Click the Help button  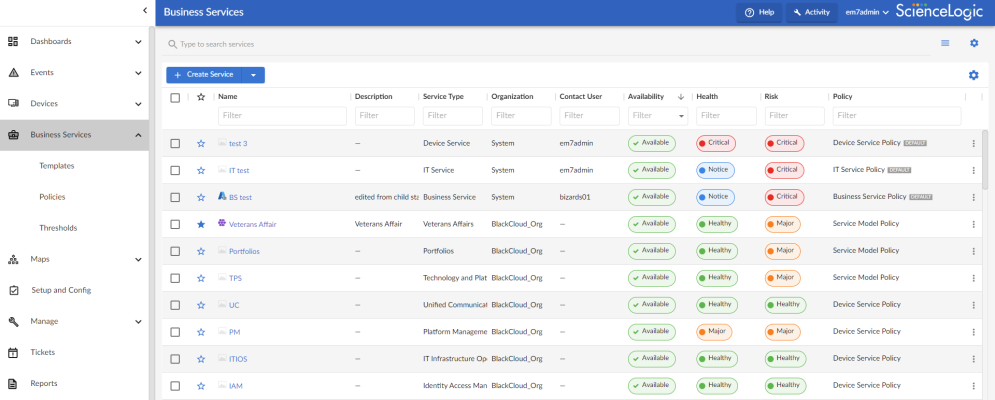tap(759, 12)
